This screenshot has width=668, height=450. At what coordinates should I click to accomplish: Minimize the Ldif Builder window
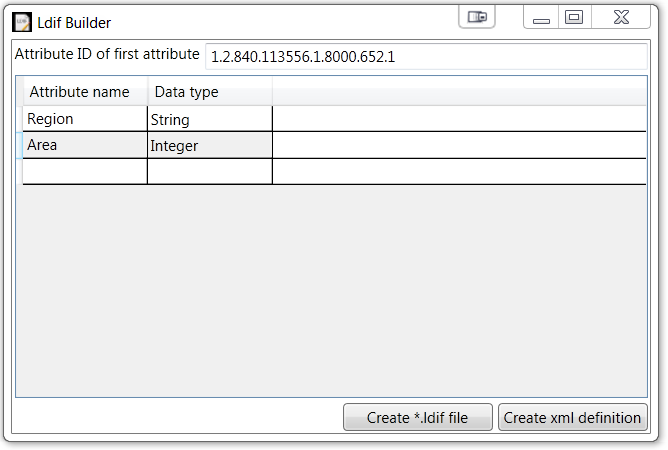coord(541,17)
